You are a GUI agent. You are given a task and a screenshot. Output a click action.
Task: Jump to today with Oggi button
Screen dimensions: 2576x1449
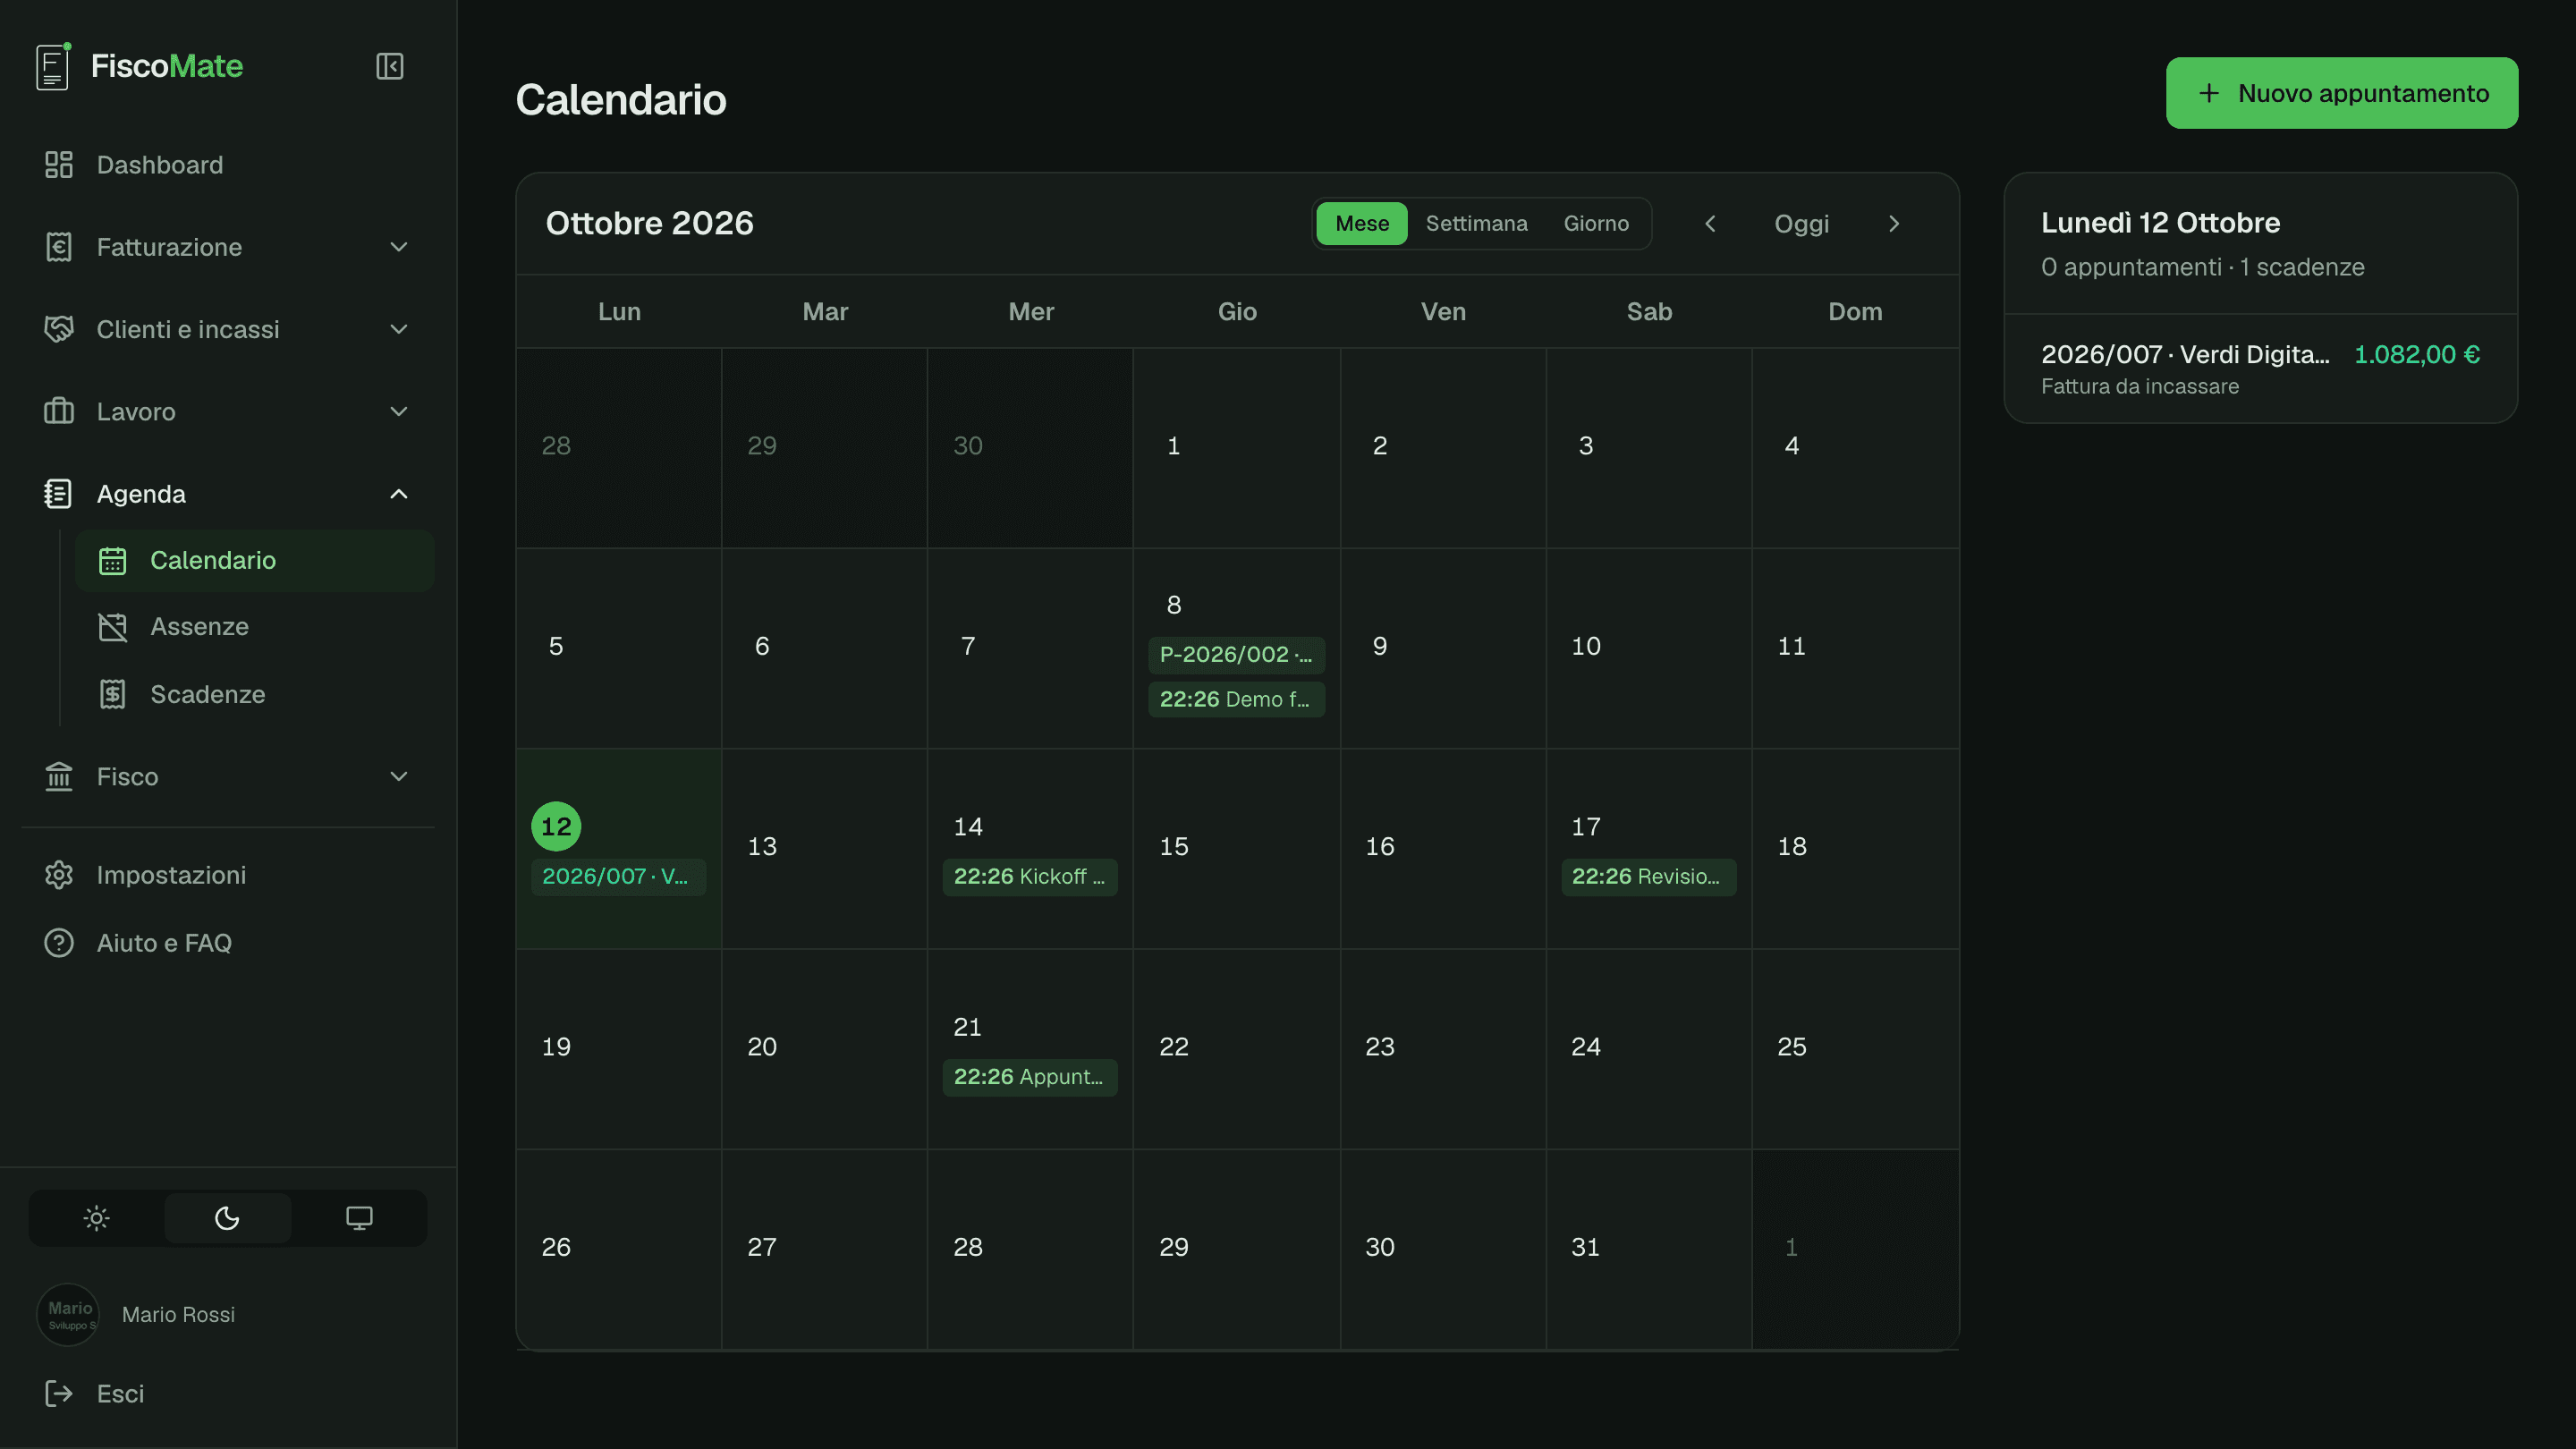coord(1801,224)
